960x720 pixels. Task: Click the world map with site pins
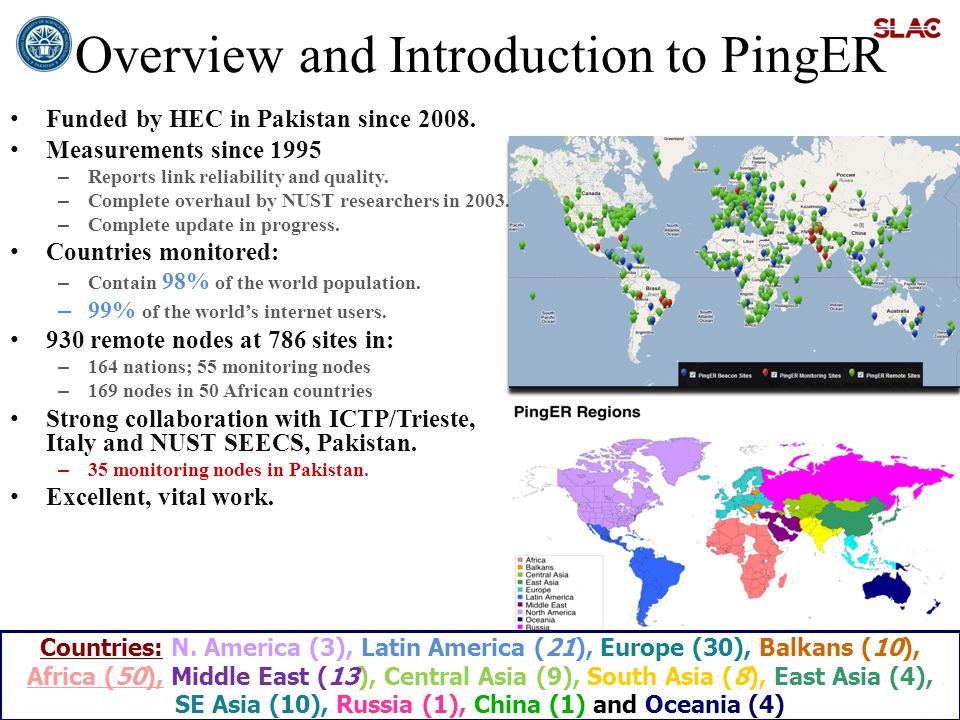[x=734, y=261]
